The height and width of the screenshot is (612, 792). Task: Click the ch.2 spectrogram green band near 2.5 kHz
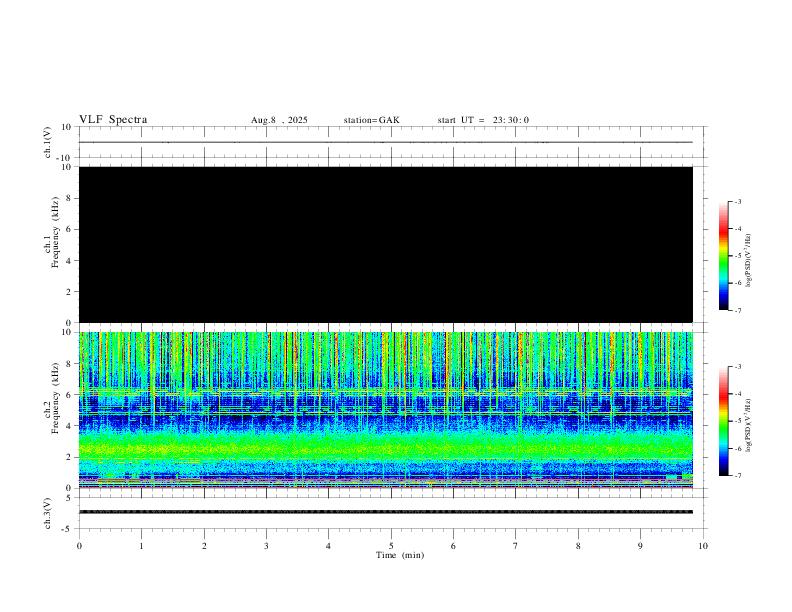(x=386, y=446)
